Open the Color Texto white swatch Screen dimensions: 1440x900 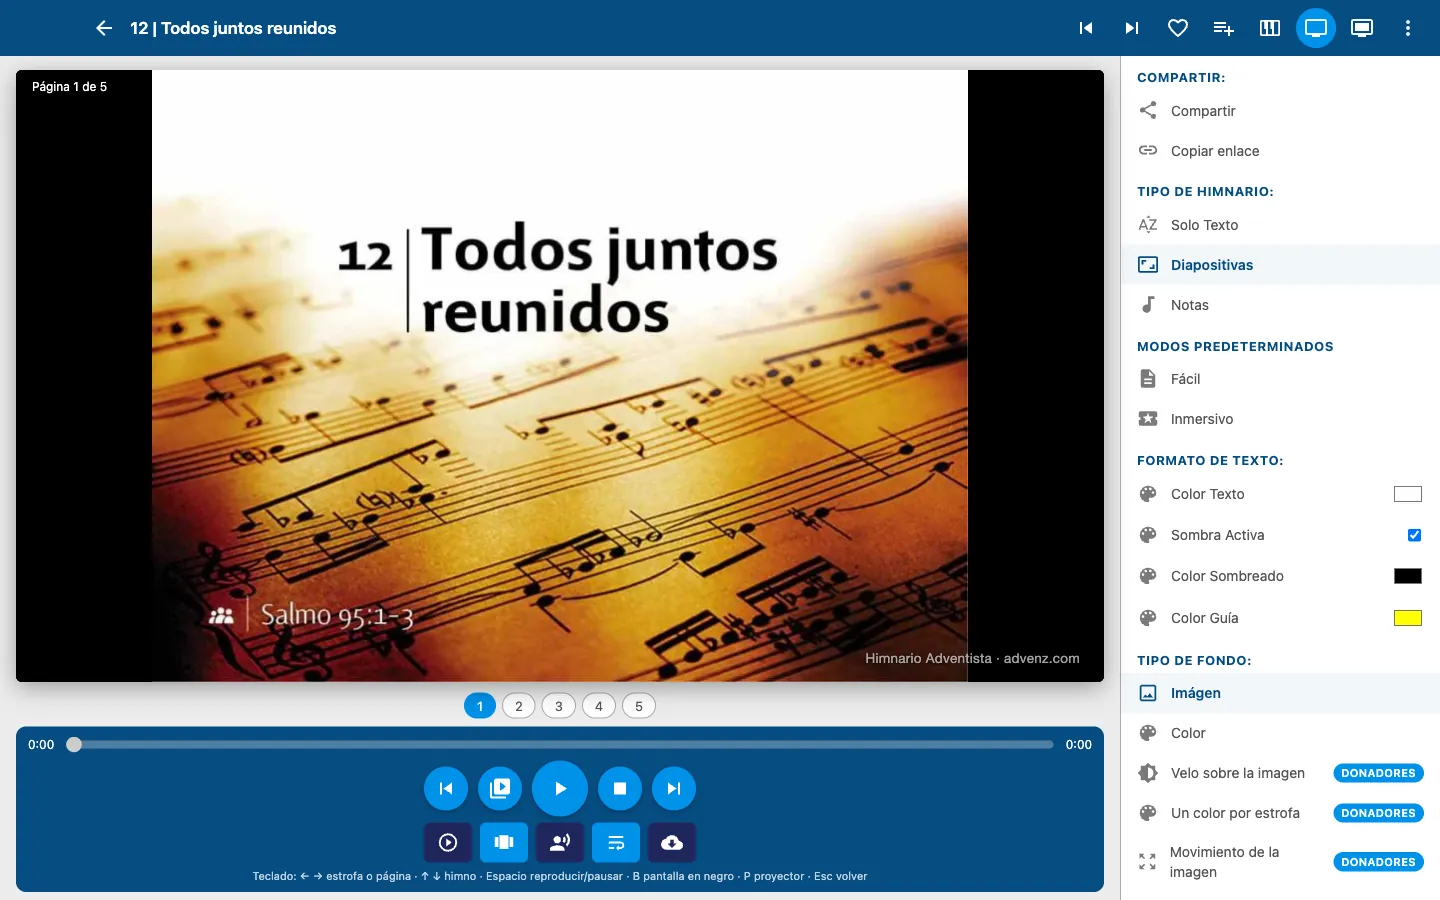(1408, 494)
